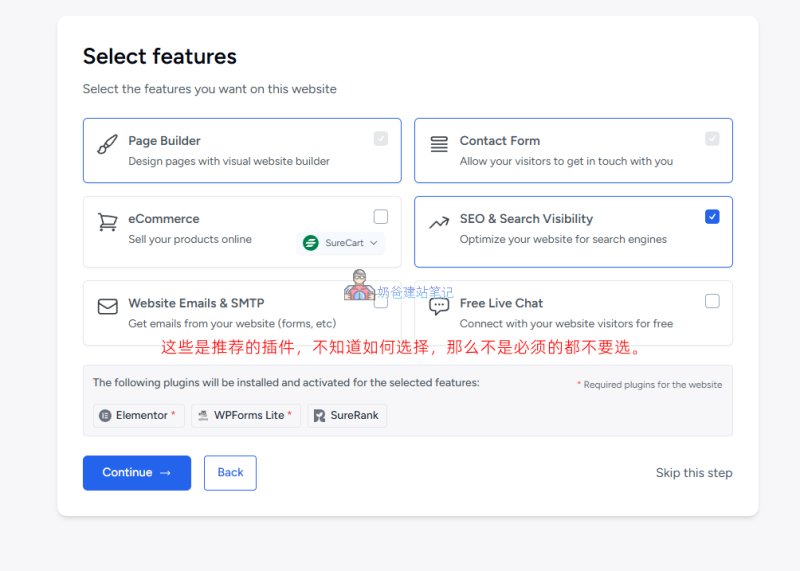Click the Elementor plugin tag
Screen dimensions: 800x571
tap(138, 415)
